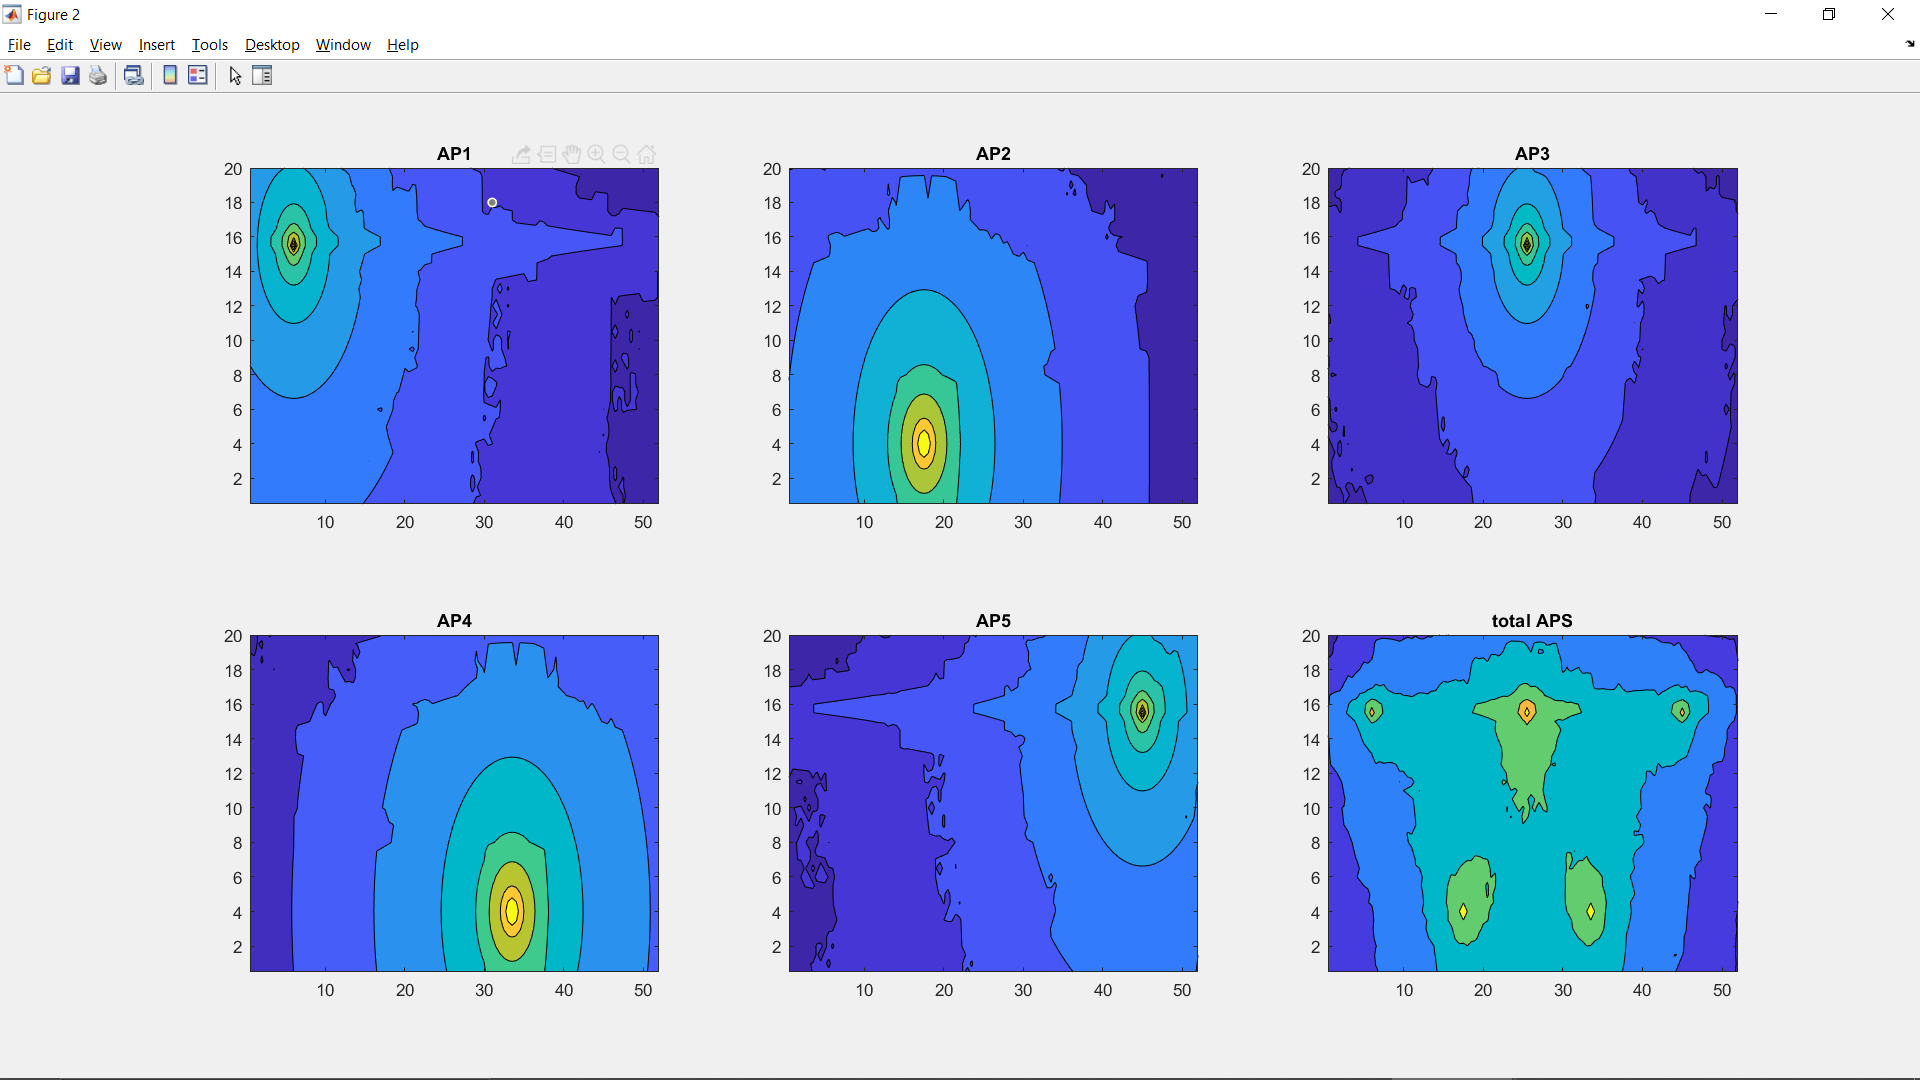Open a saved figure using the Open File icon

pyautogui.click(x=41, y=75)
